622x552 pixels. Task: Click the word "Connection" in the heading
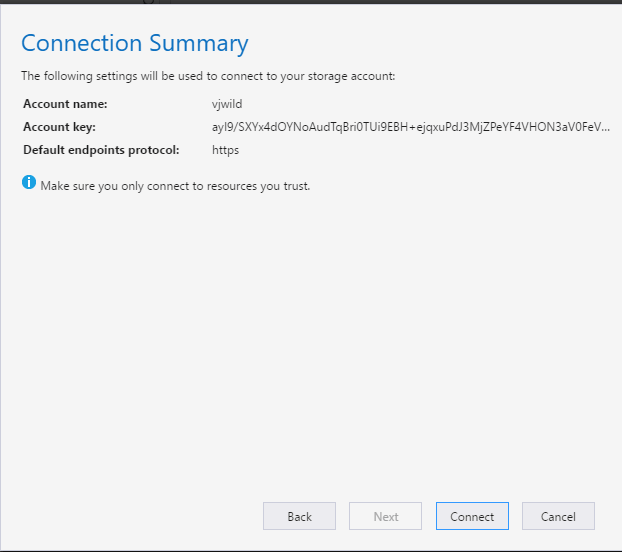(x=82, y=43)
